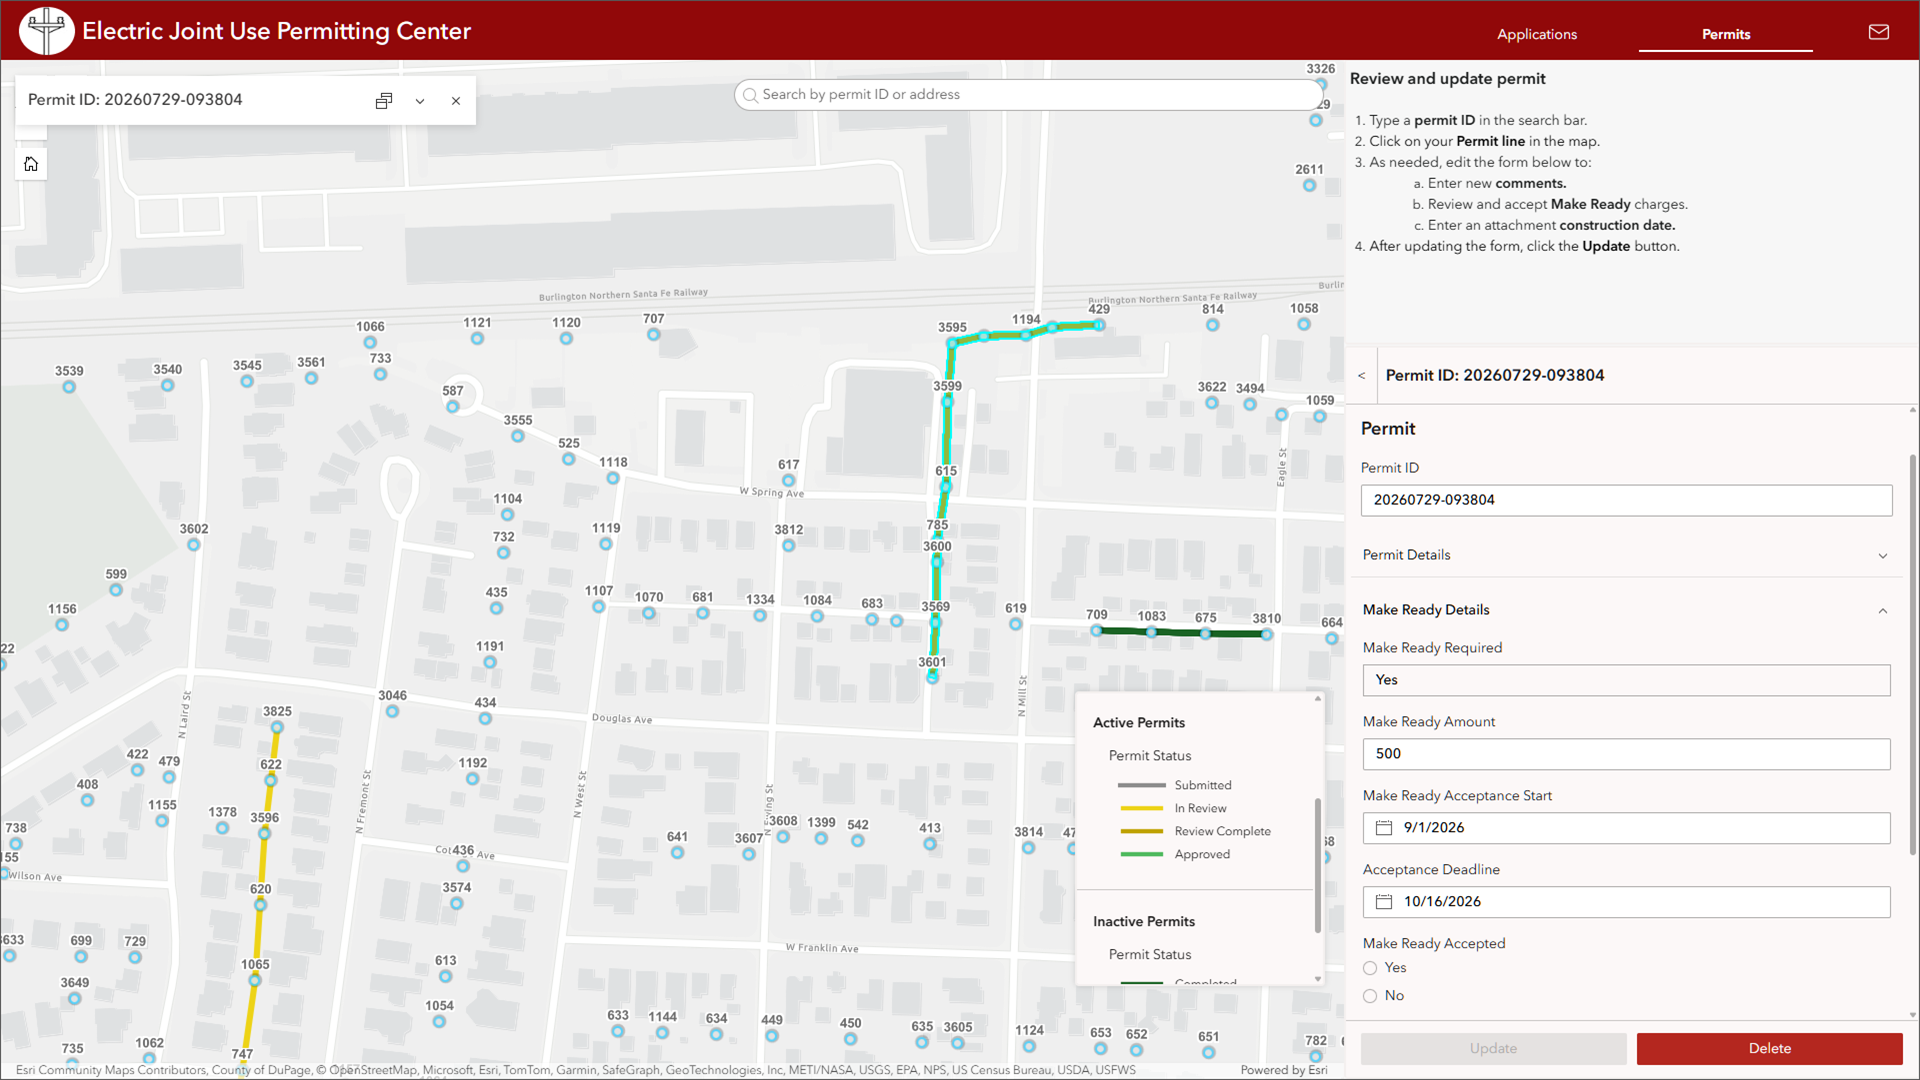Click the legend panel scrollbar

click(1318, 866)
